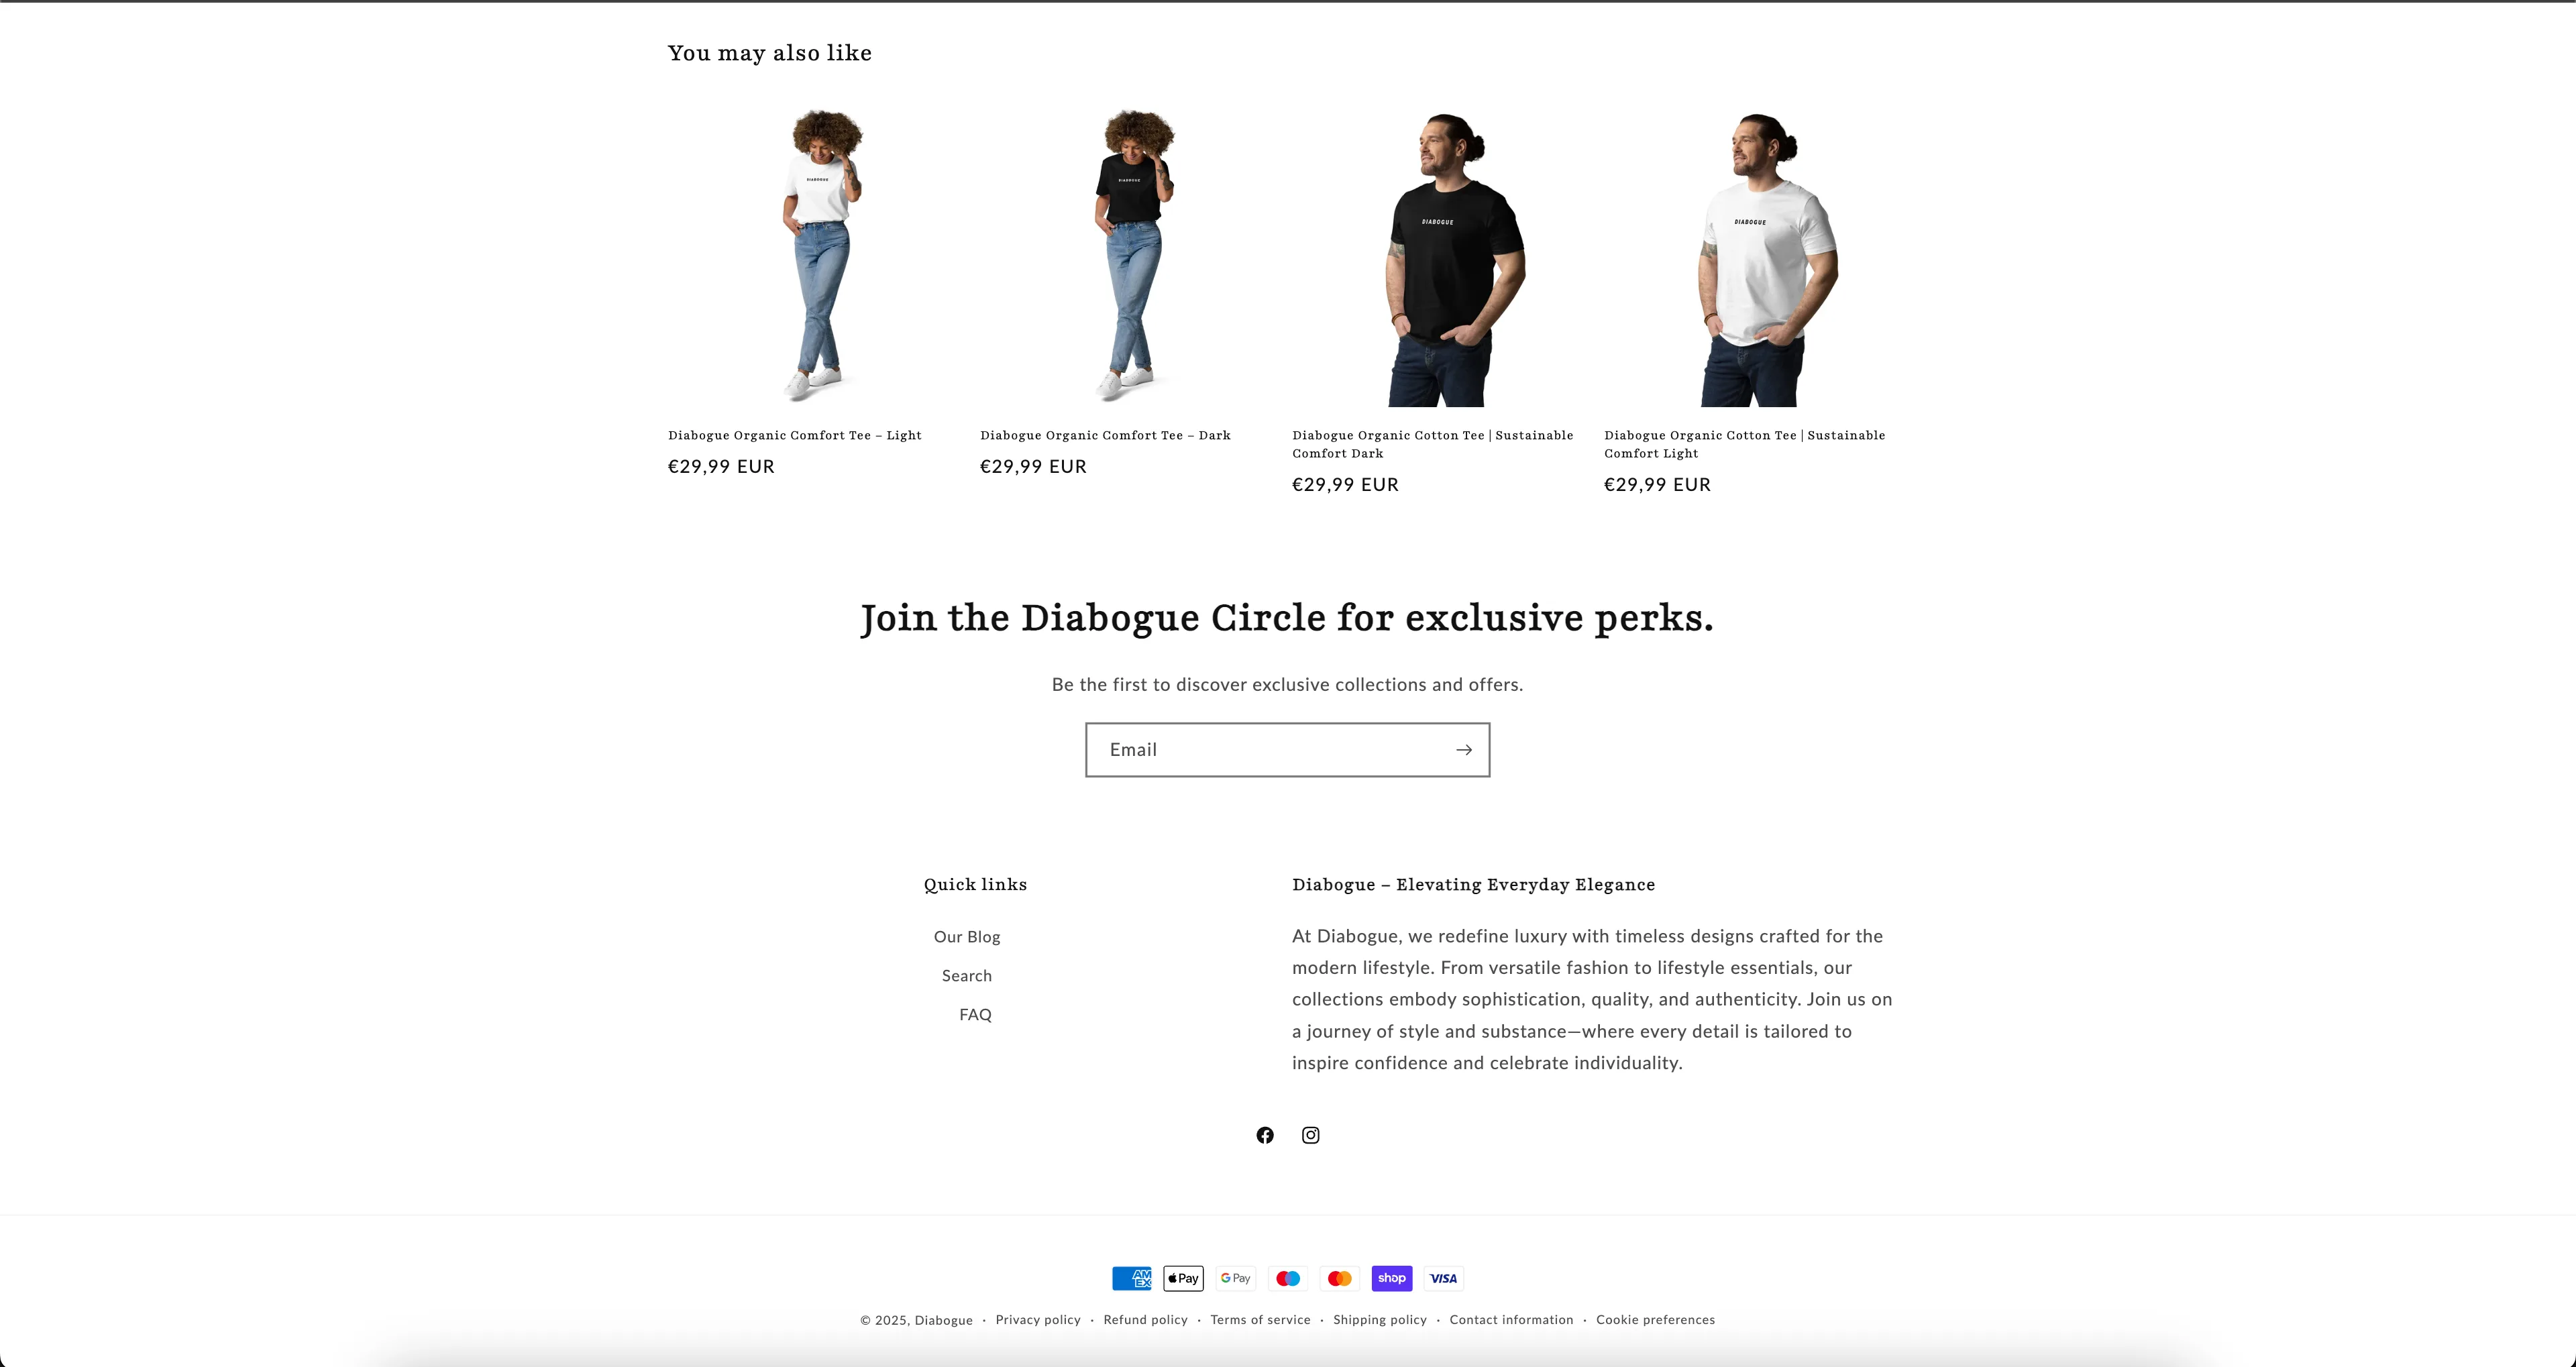This screenshot has width=2576, height=1367.
Task: View the Shipping policy page
Action: tap(1380, 1320)
